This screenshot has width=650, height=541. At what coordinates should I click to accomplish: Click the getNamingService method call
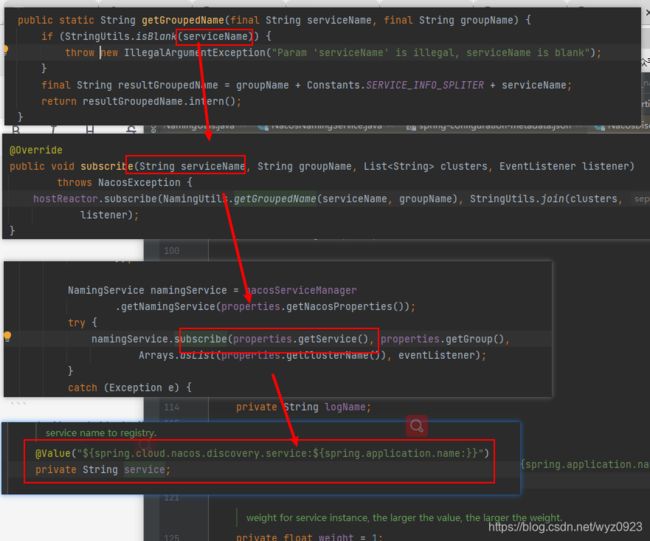(168, 307)
